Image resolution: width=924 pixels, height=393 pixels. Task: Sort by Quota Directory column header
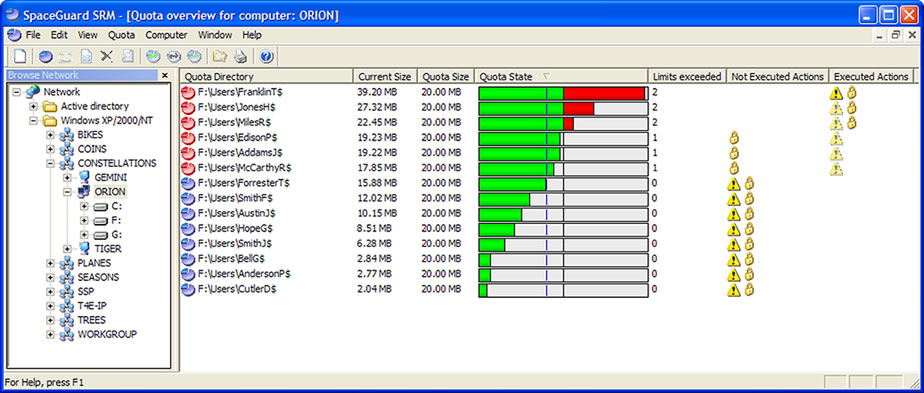click(266, 77)
